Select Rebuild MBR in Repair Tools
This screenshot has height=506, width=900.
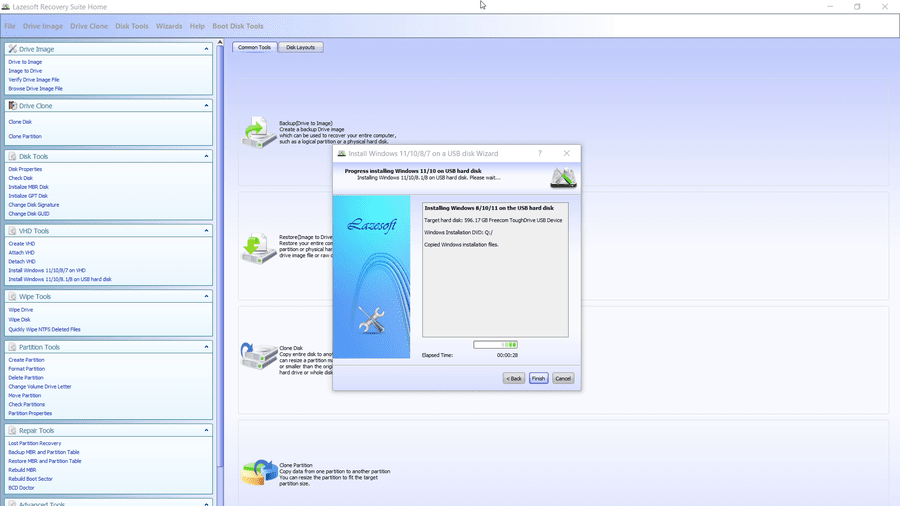pos(22,470)
